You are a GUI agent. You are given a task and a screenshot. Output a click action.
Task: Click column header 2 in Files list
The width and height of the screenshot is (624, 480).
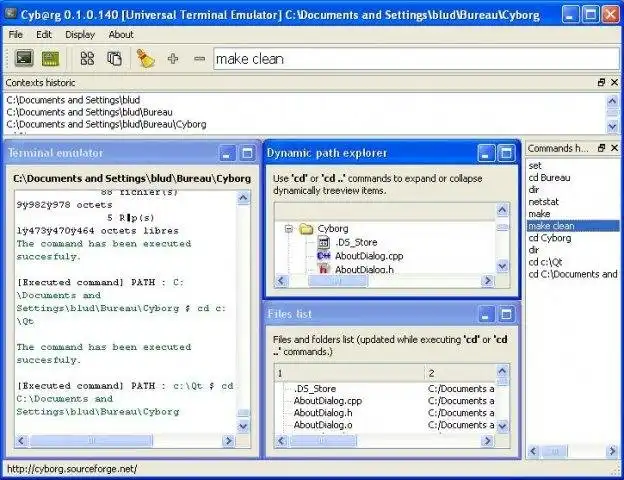460,373
